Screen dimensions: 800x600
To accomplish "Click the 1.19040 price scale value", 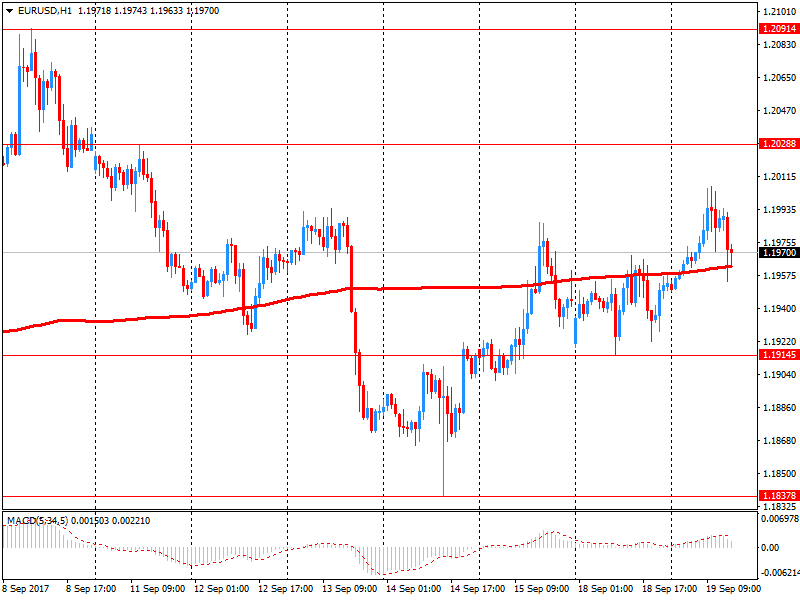I will point(780,374).
